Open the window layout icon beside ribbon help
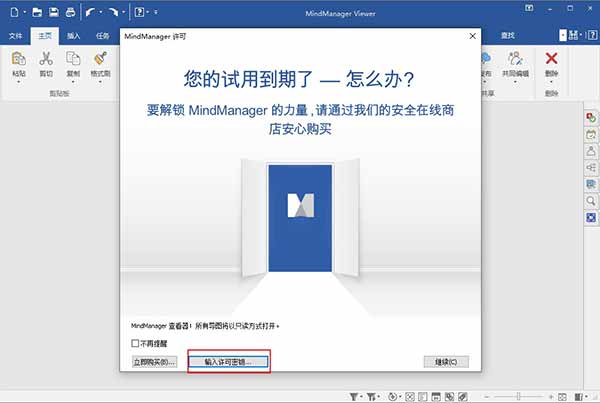 pyautogui.click(x=574, y=36)
